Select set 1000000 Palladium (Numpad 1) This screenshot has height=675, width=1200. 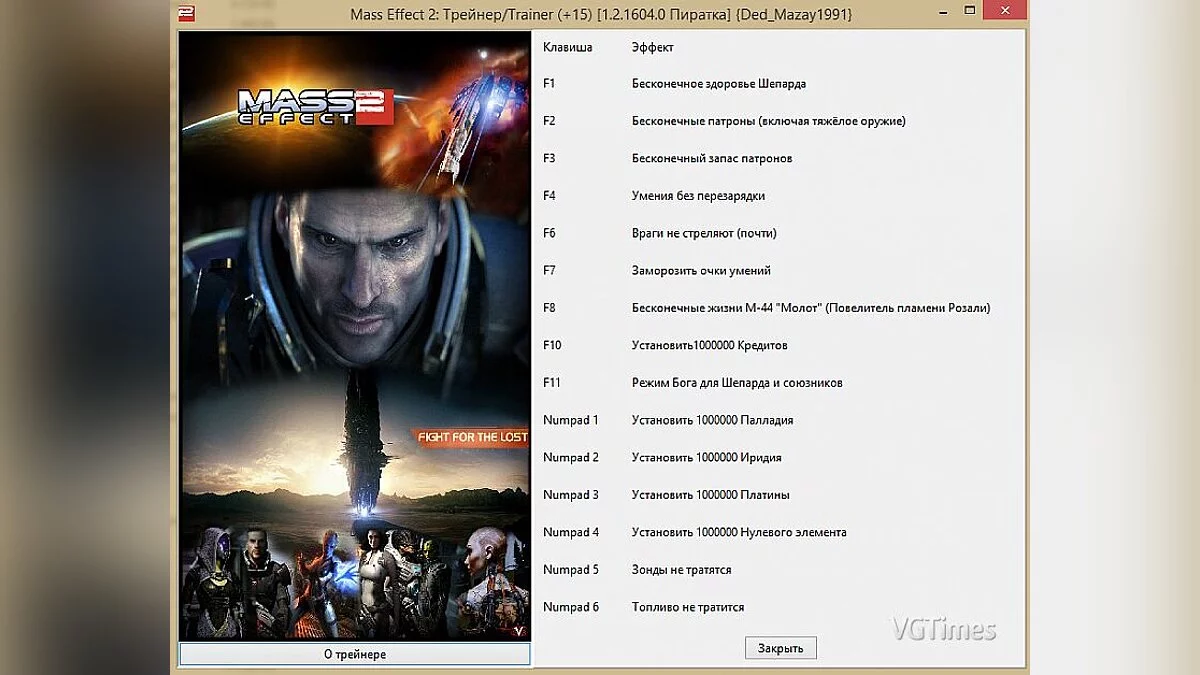tap(710, 420)
